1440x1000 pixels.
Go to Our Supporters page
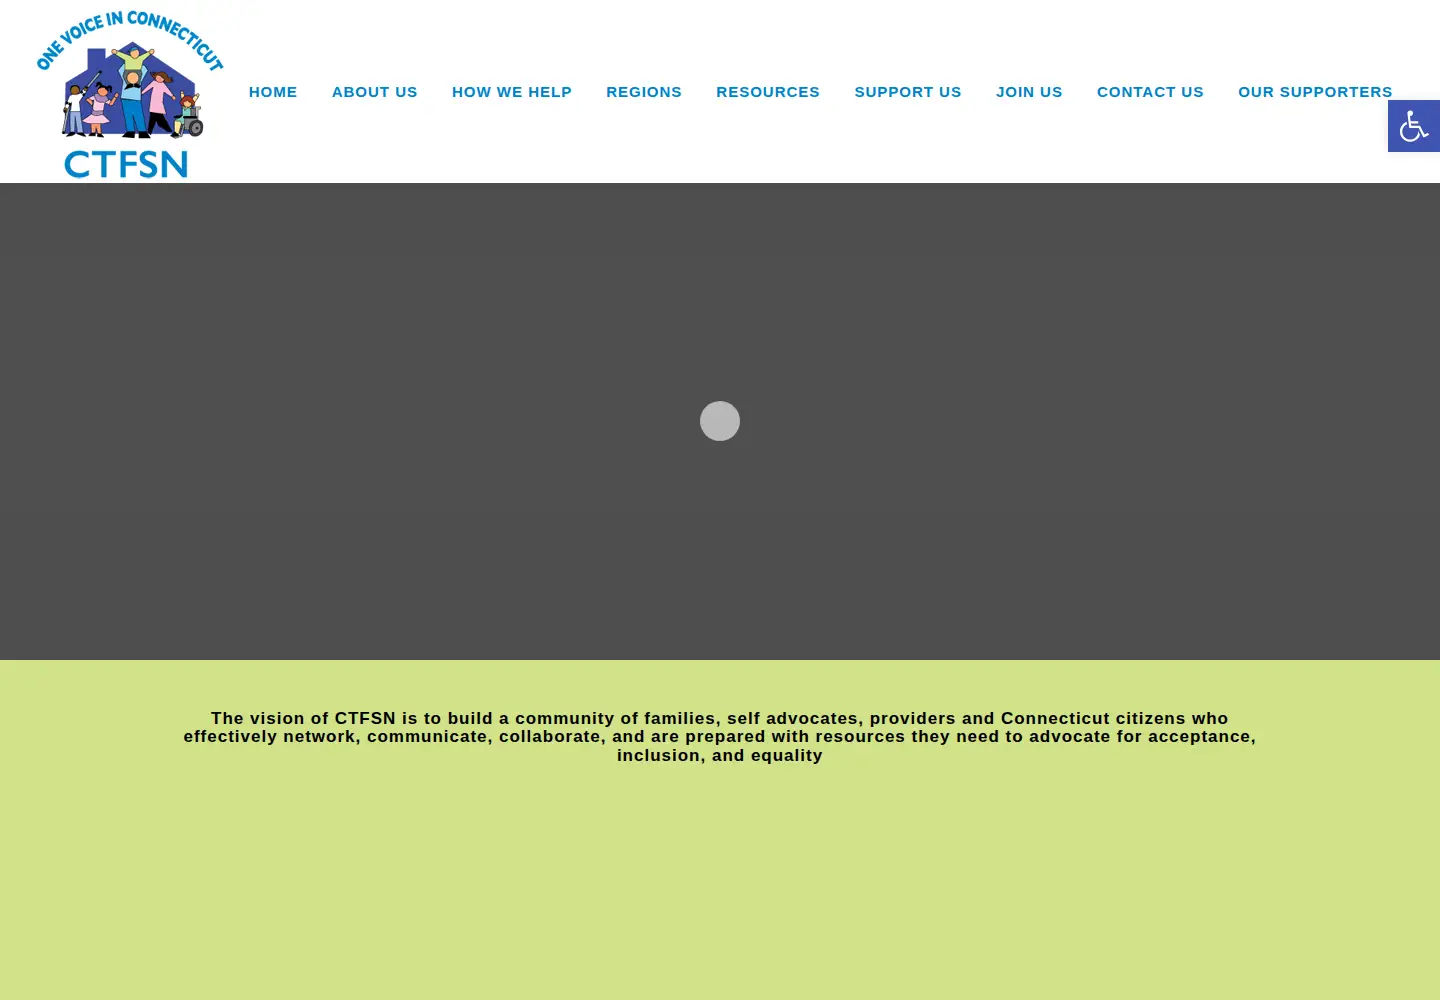(1315, 92)
